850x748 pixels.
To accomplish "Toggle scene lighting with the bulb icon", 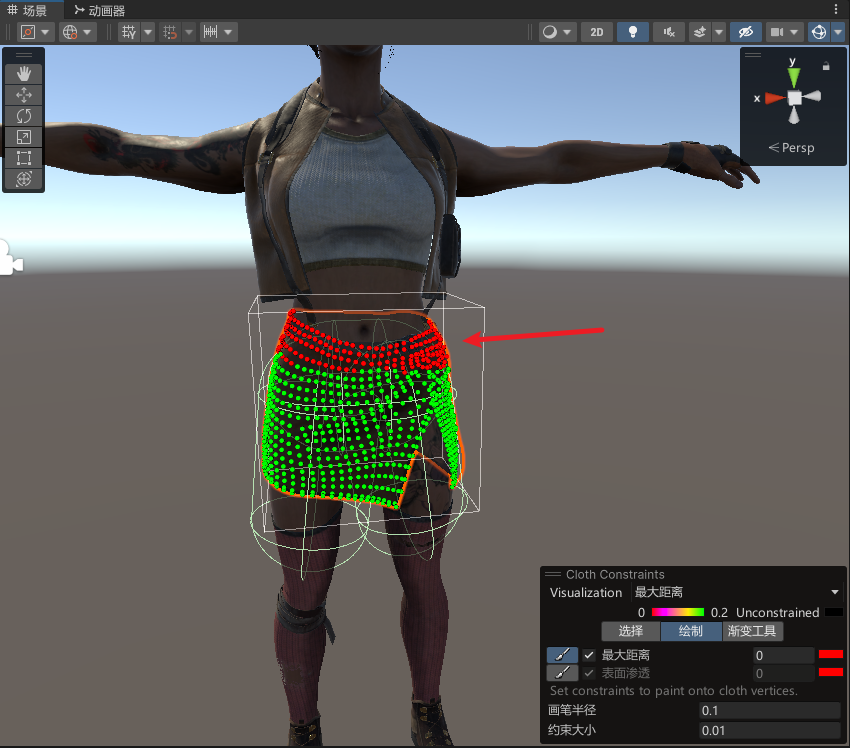I will pyautogui.click(x=632, y=31).
